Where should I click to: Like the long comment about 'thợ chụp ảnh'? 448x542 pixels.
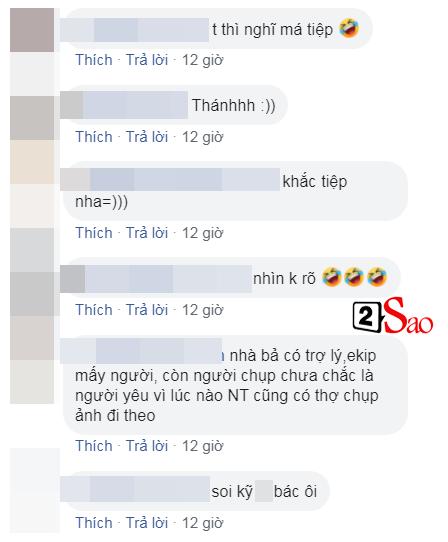pyautogui.click(x=94, y=446)
